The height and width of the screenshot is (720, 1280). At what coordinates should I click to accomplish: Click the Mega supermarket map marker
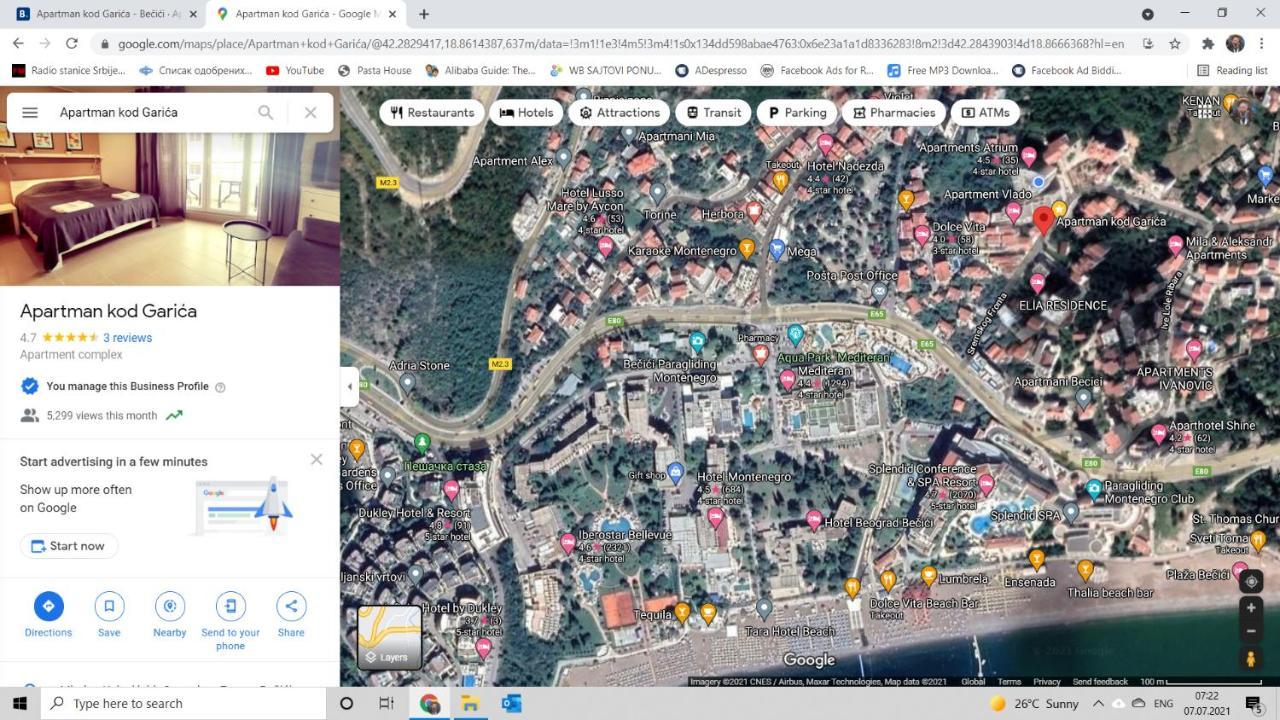pyautogui.click(x=777, y=250)
